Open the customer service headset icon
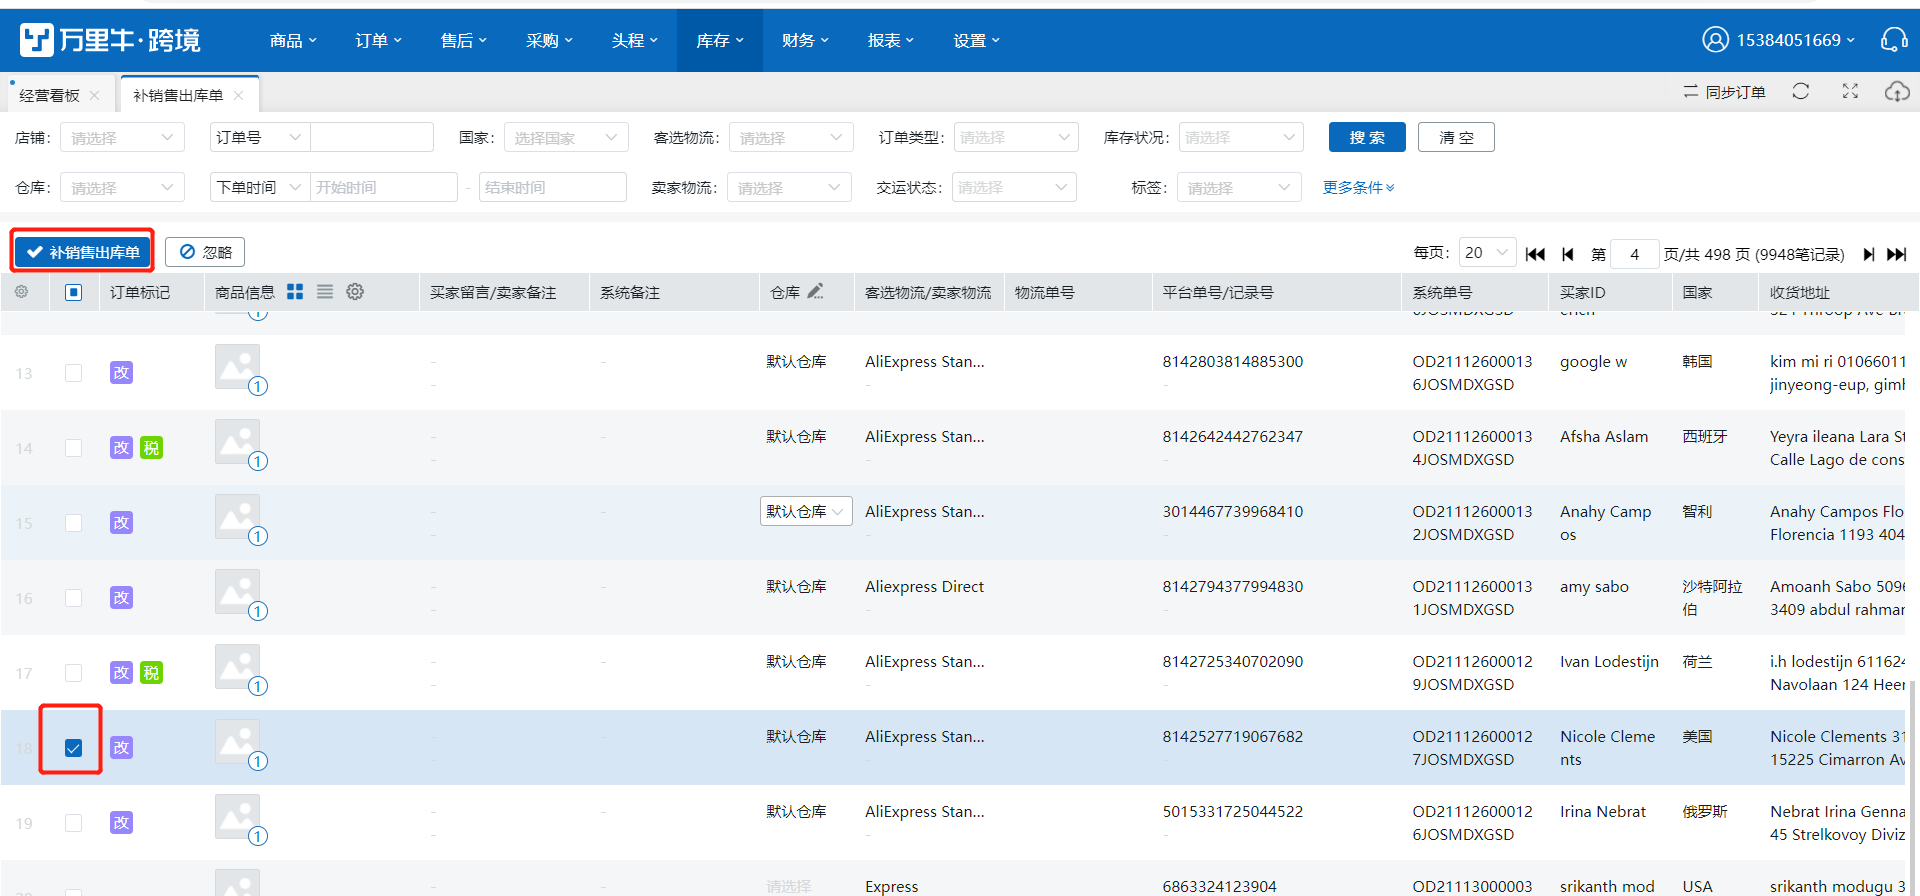Screen dimensions: 1920x896 click(x=1894, y=40)
